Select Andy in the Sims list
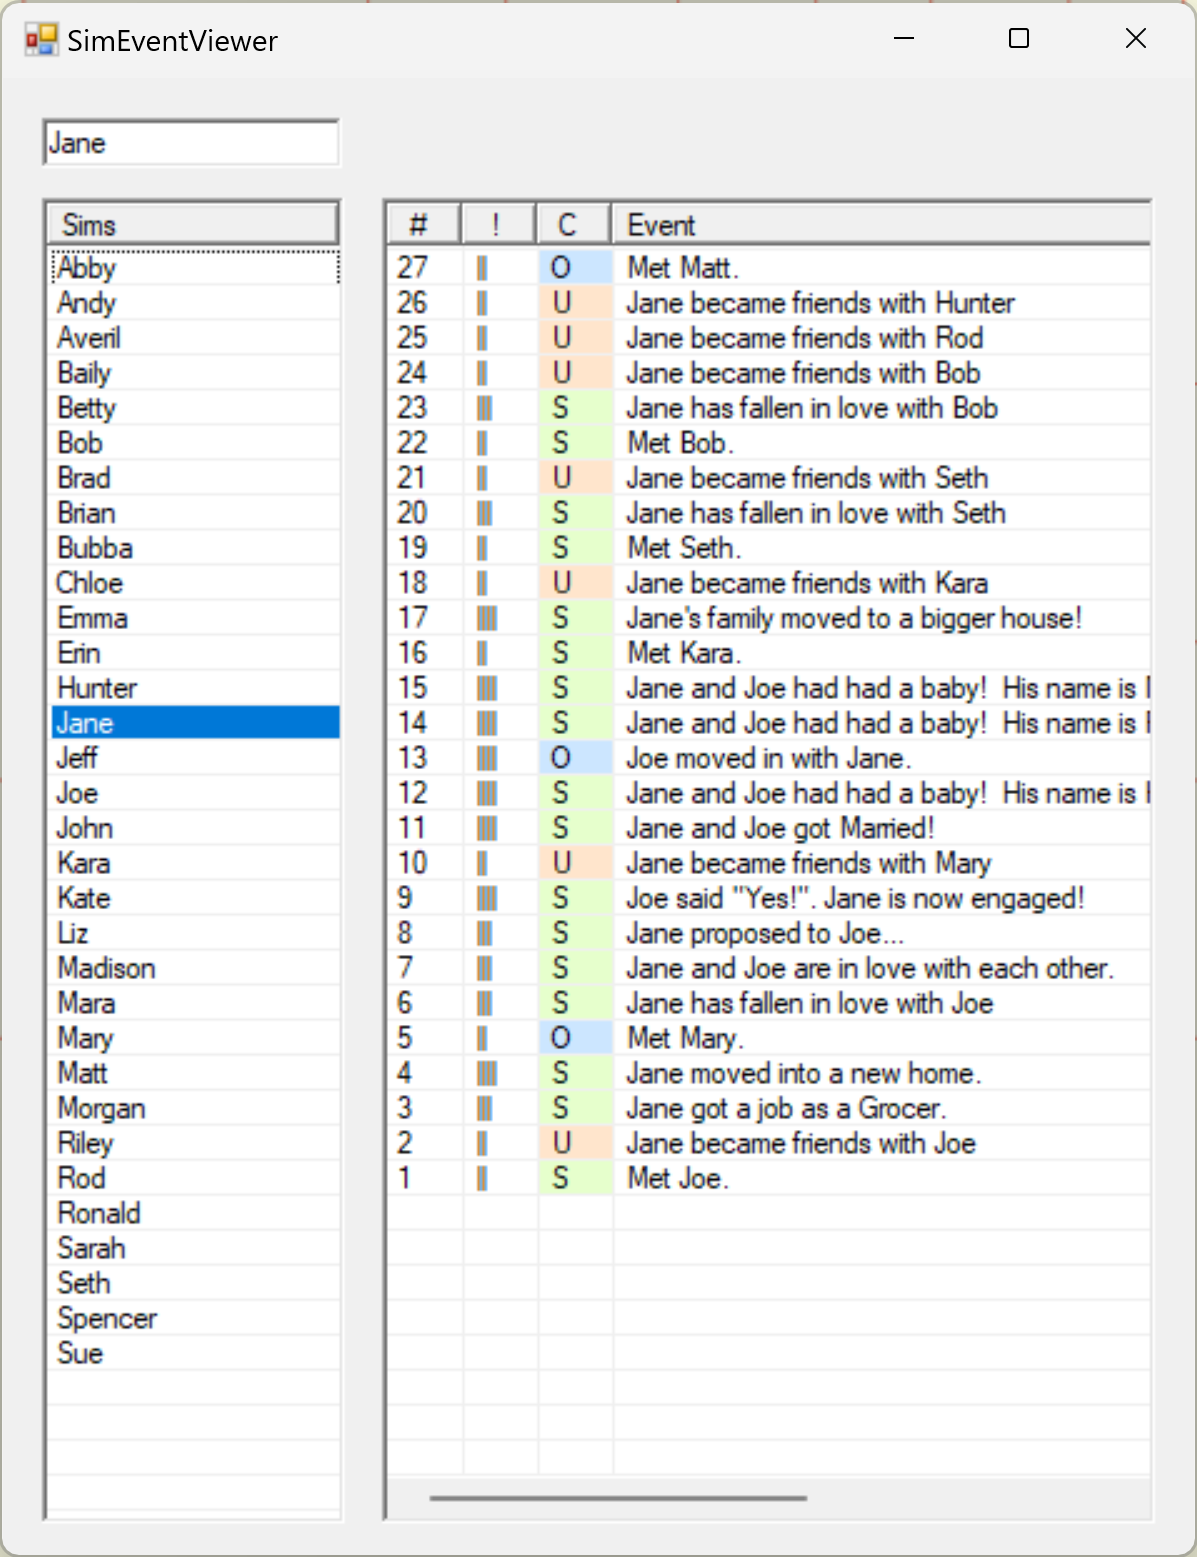Image resolution: width=1197 pixels, height=1557 pixels. click(x=195, y=302)
